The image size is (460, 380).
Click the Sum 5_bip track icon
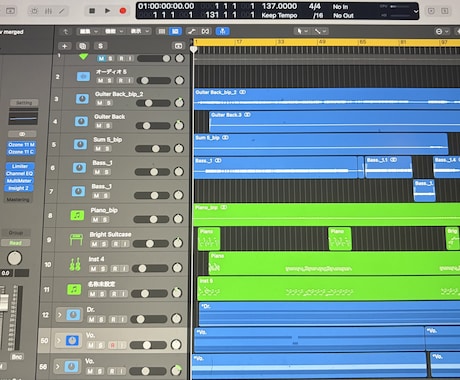coord(80,144)
